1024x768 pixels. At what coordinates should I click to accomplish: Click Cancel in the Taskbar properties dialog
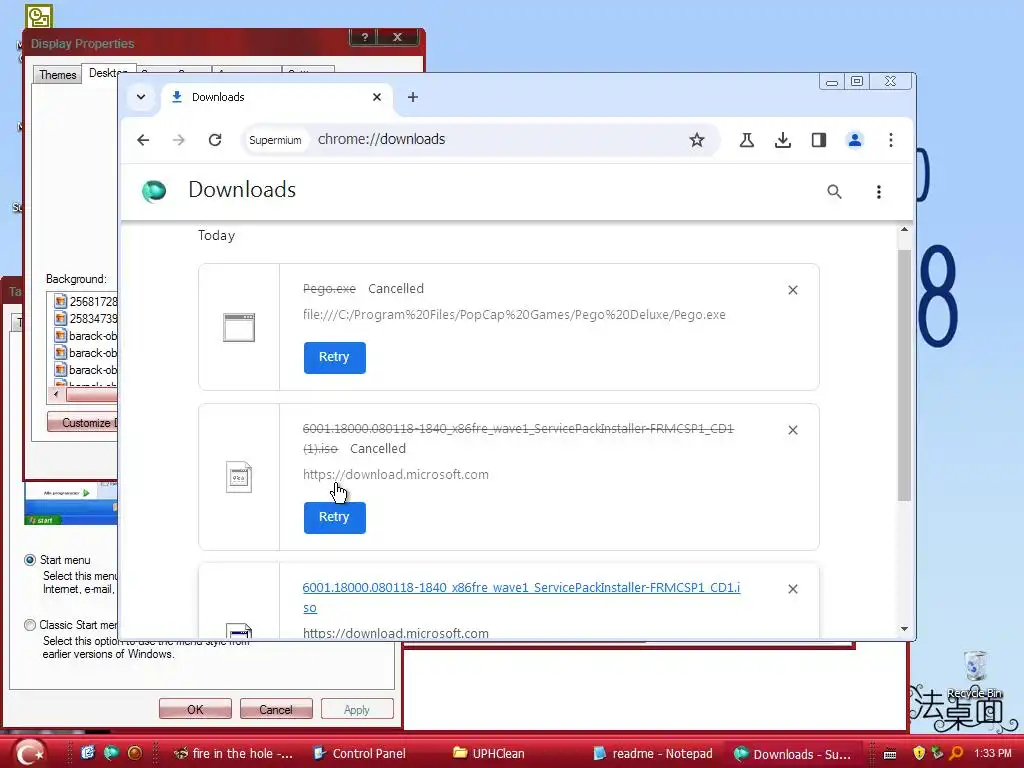(x=276, y=709)
